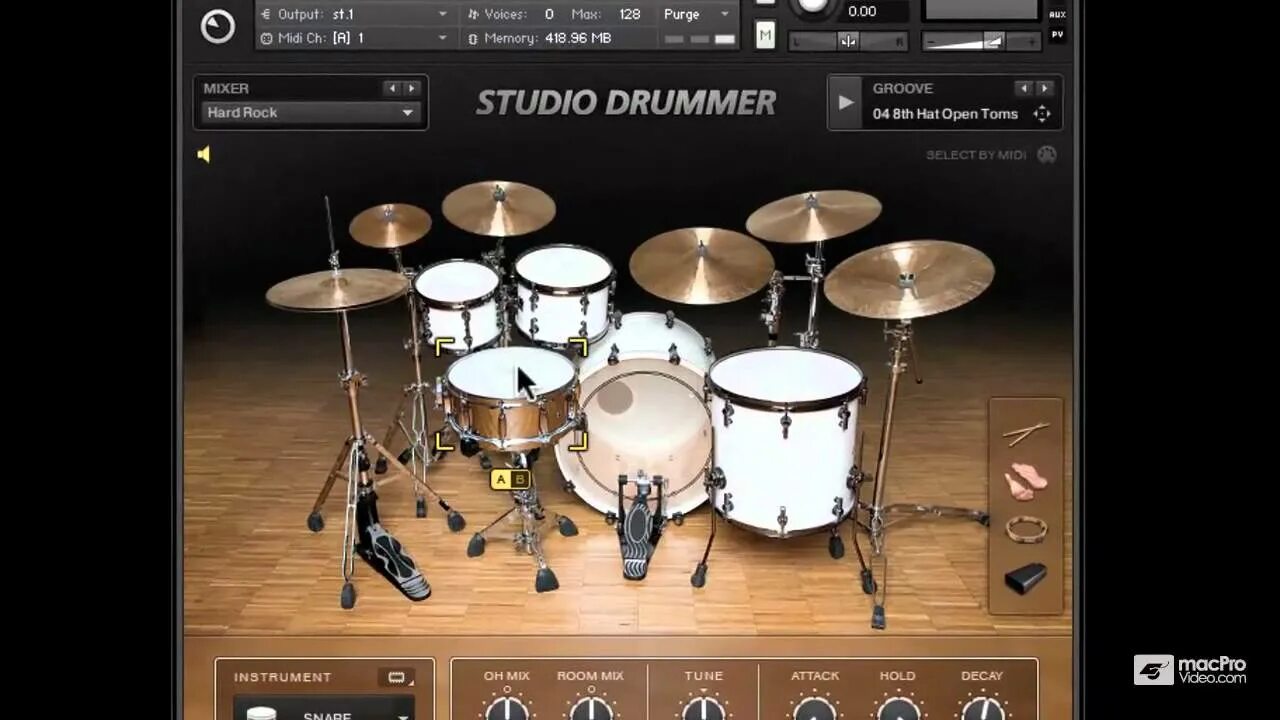The width and height of the screenshot is (1280, 720).
Task: Click the upper right crash cymbal
Action: click(813, 216)
